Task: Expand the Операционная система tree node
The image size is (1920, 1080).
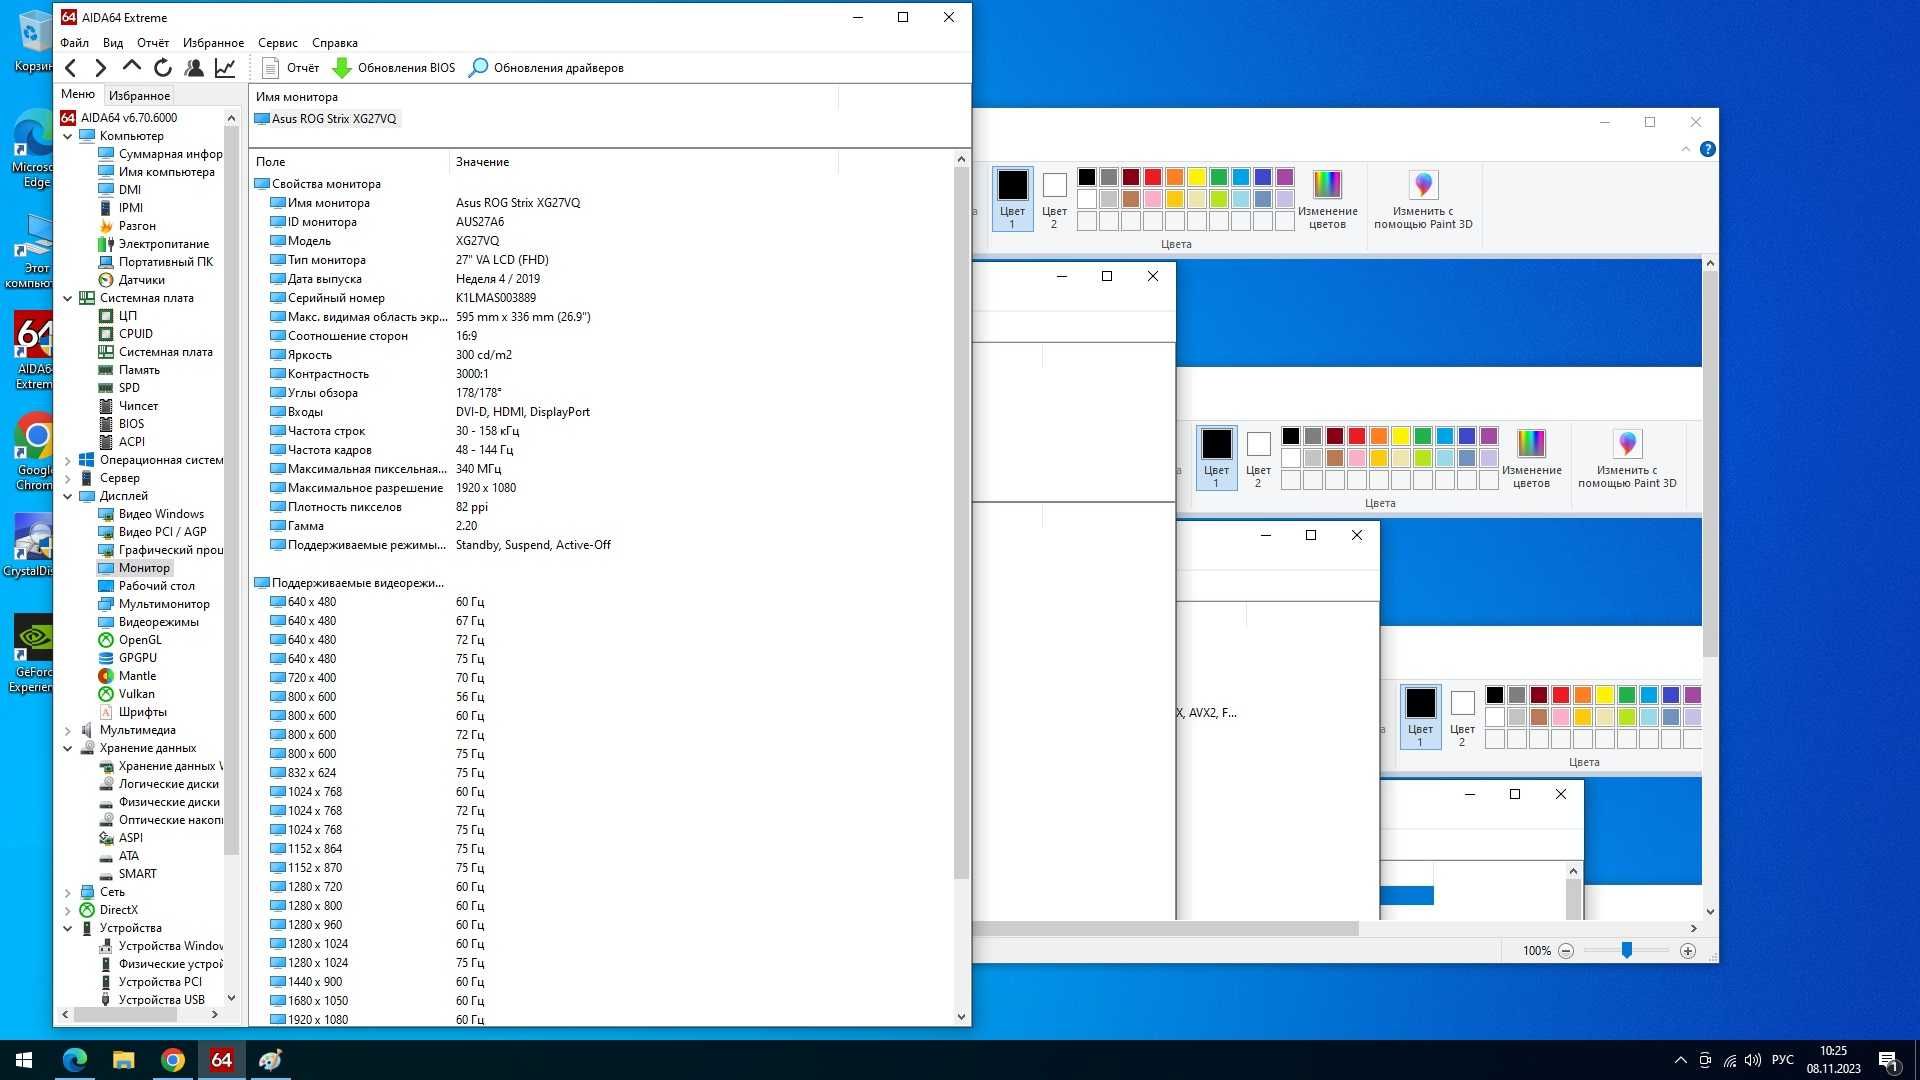Action: click(68, 460)
